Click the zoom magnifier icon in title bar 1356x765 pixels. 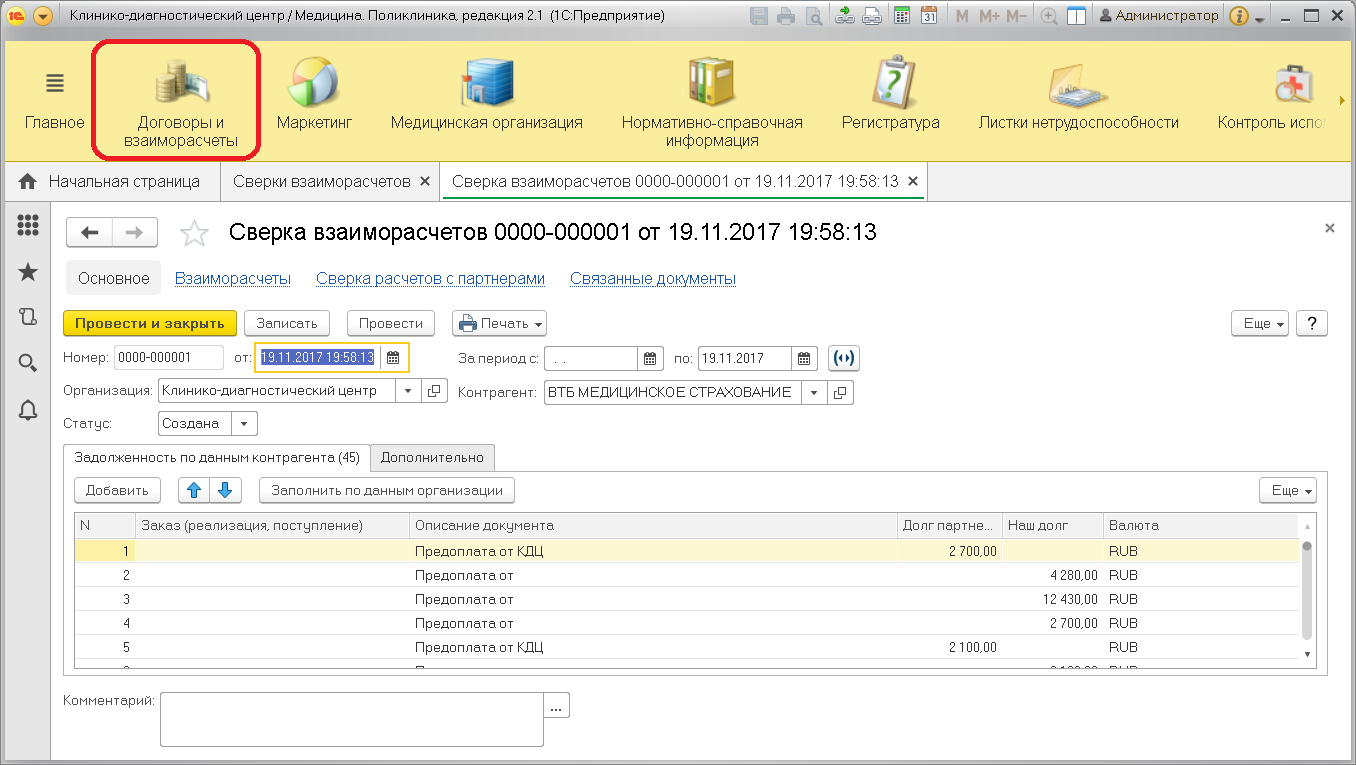[x=1049, y=16]
